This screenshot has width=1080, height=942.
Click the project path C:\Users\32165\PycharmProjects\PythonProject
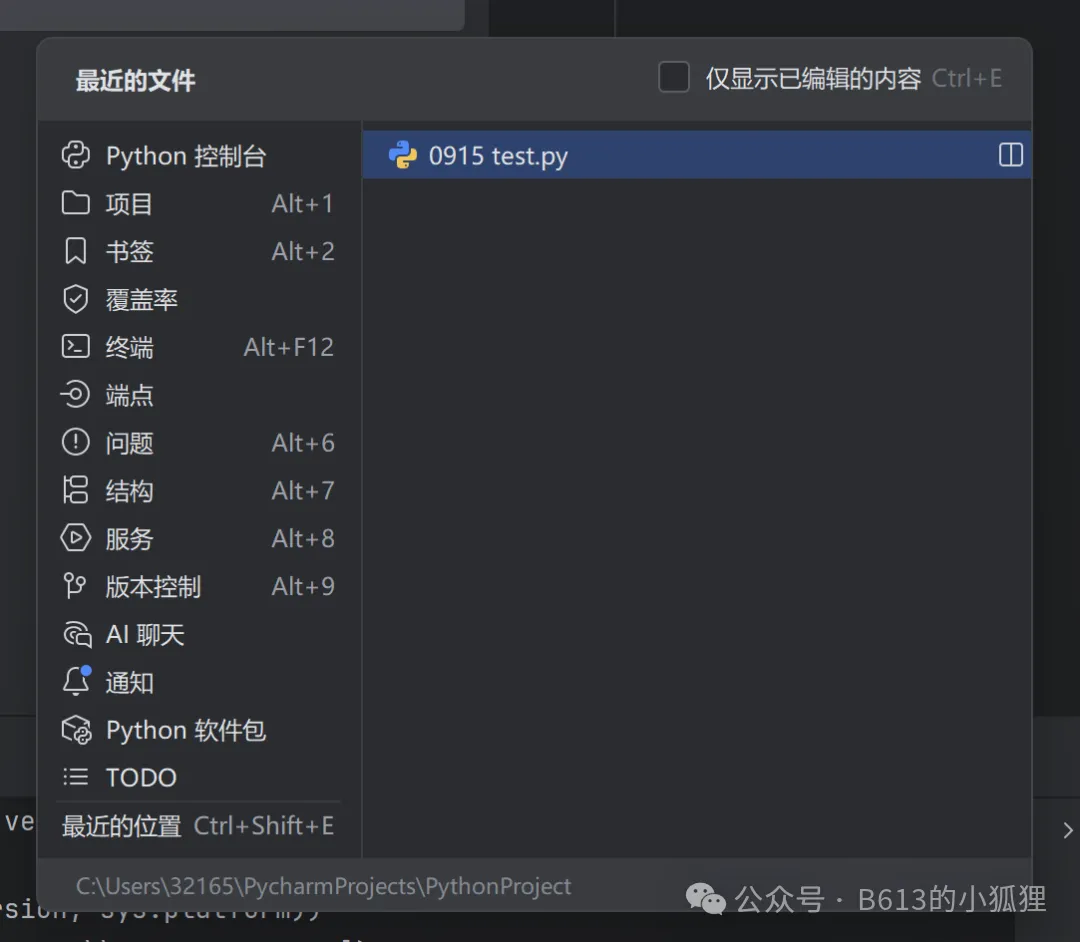coord(323,886)
